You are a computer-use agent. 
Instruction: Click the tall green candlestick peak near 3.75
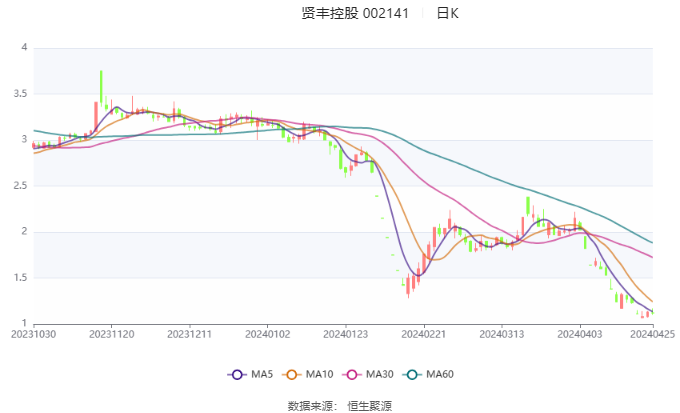pyautogui.click(x=101, y=80)
